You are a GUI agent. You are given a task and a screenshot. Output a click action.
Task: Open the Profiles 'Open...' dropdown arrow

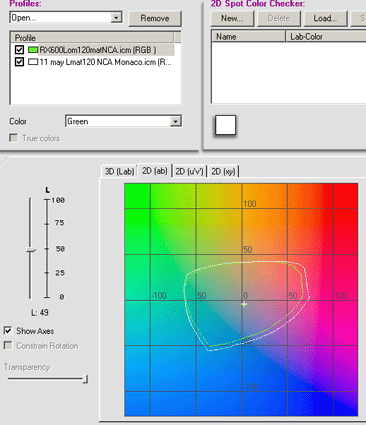click(x=116, y=17)
